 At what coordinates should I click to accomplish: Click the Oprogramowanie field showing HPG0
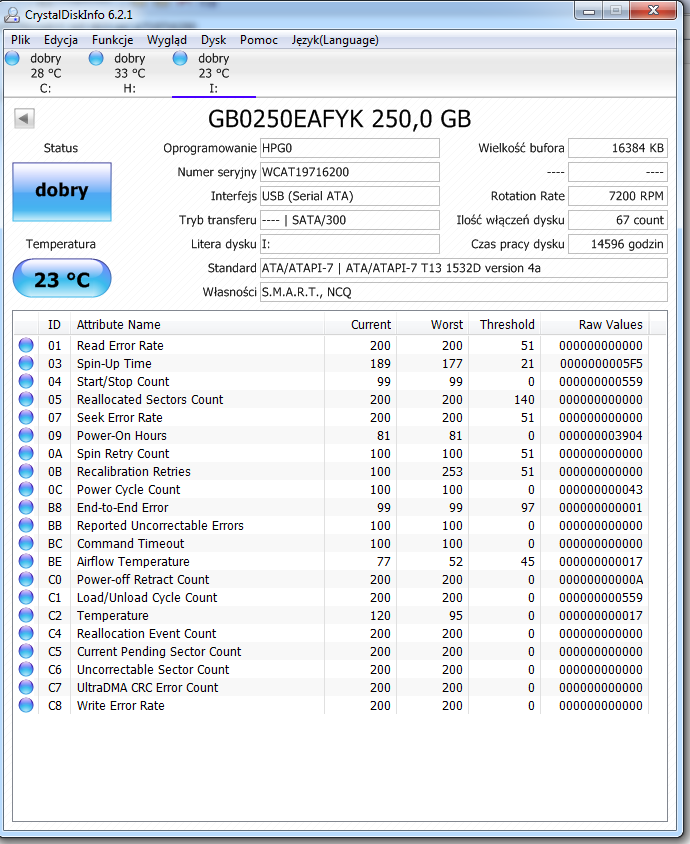[350, 148]
